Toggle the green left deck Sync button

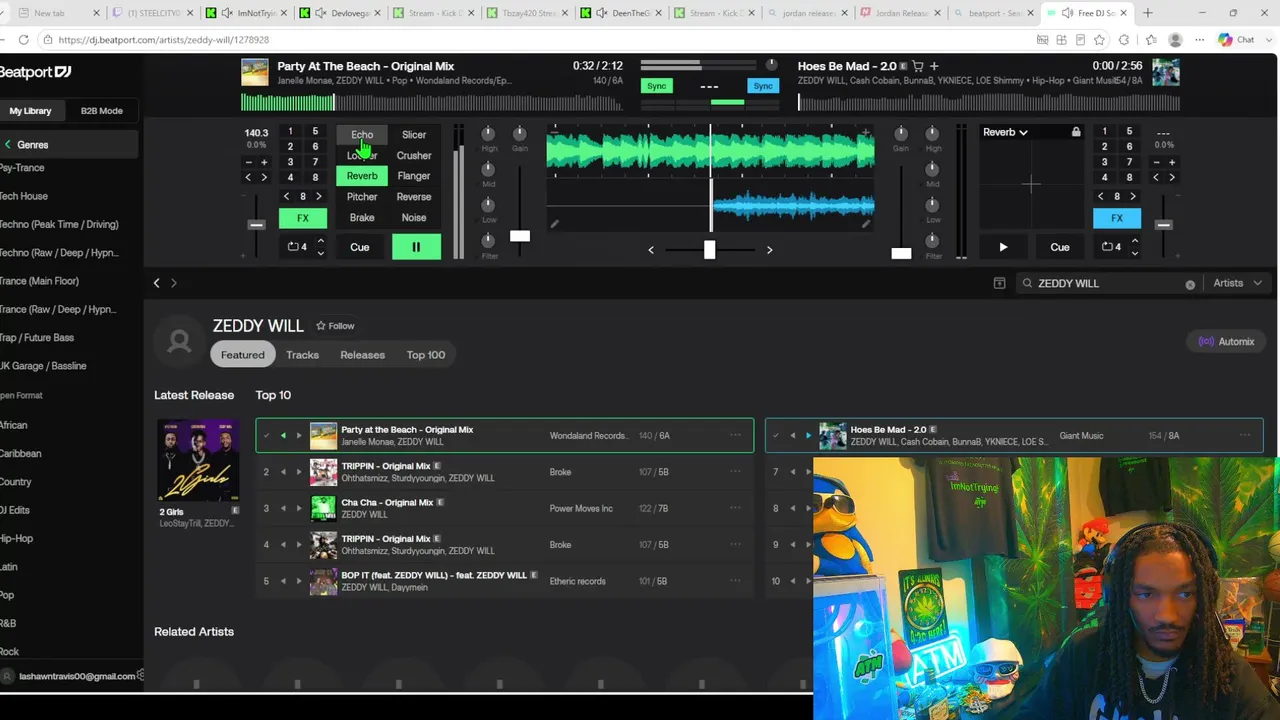coord(656,86)
